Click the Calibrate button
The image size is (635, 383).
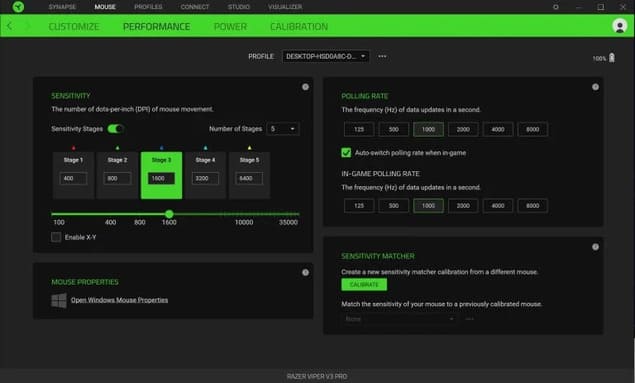click(364, 285)
